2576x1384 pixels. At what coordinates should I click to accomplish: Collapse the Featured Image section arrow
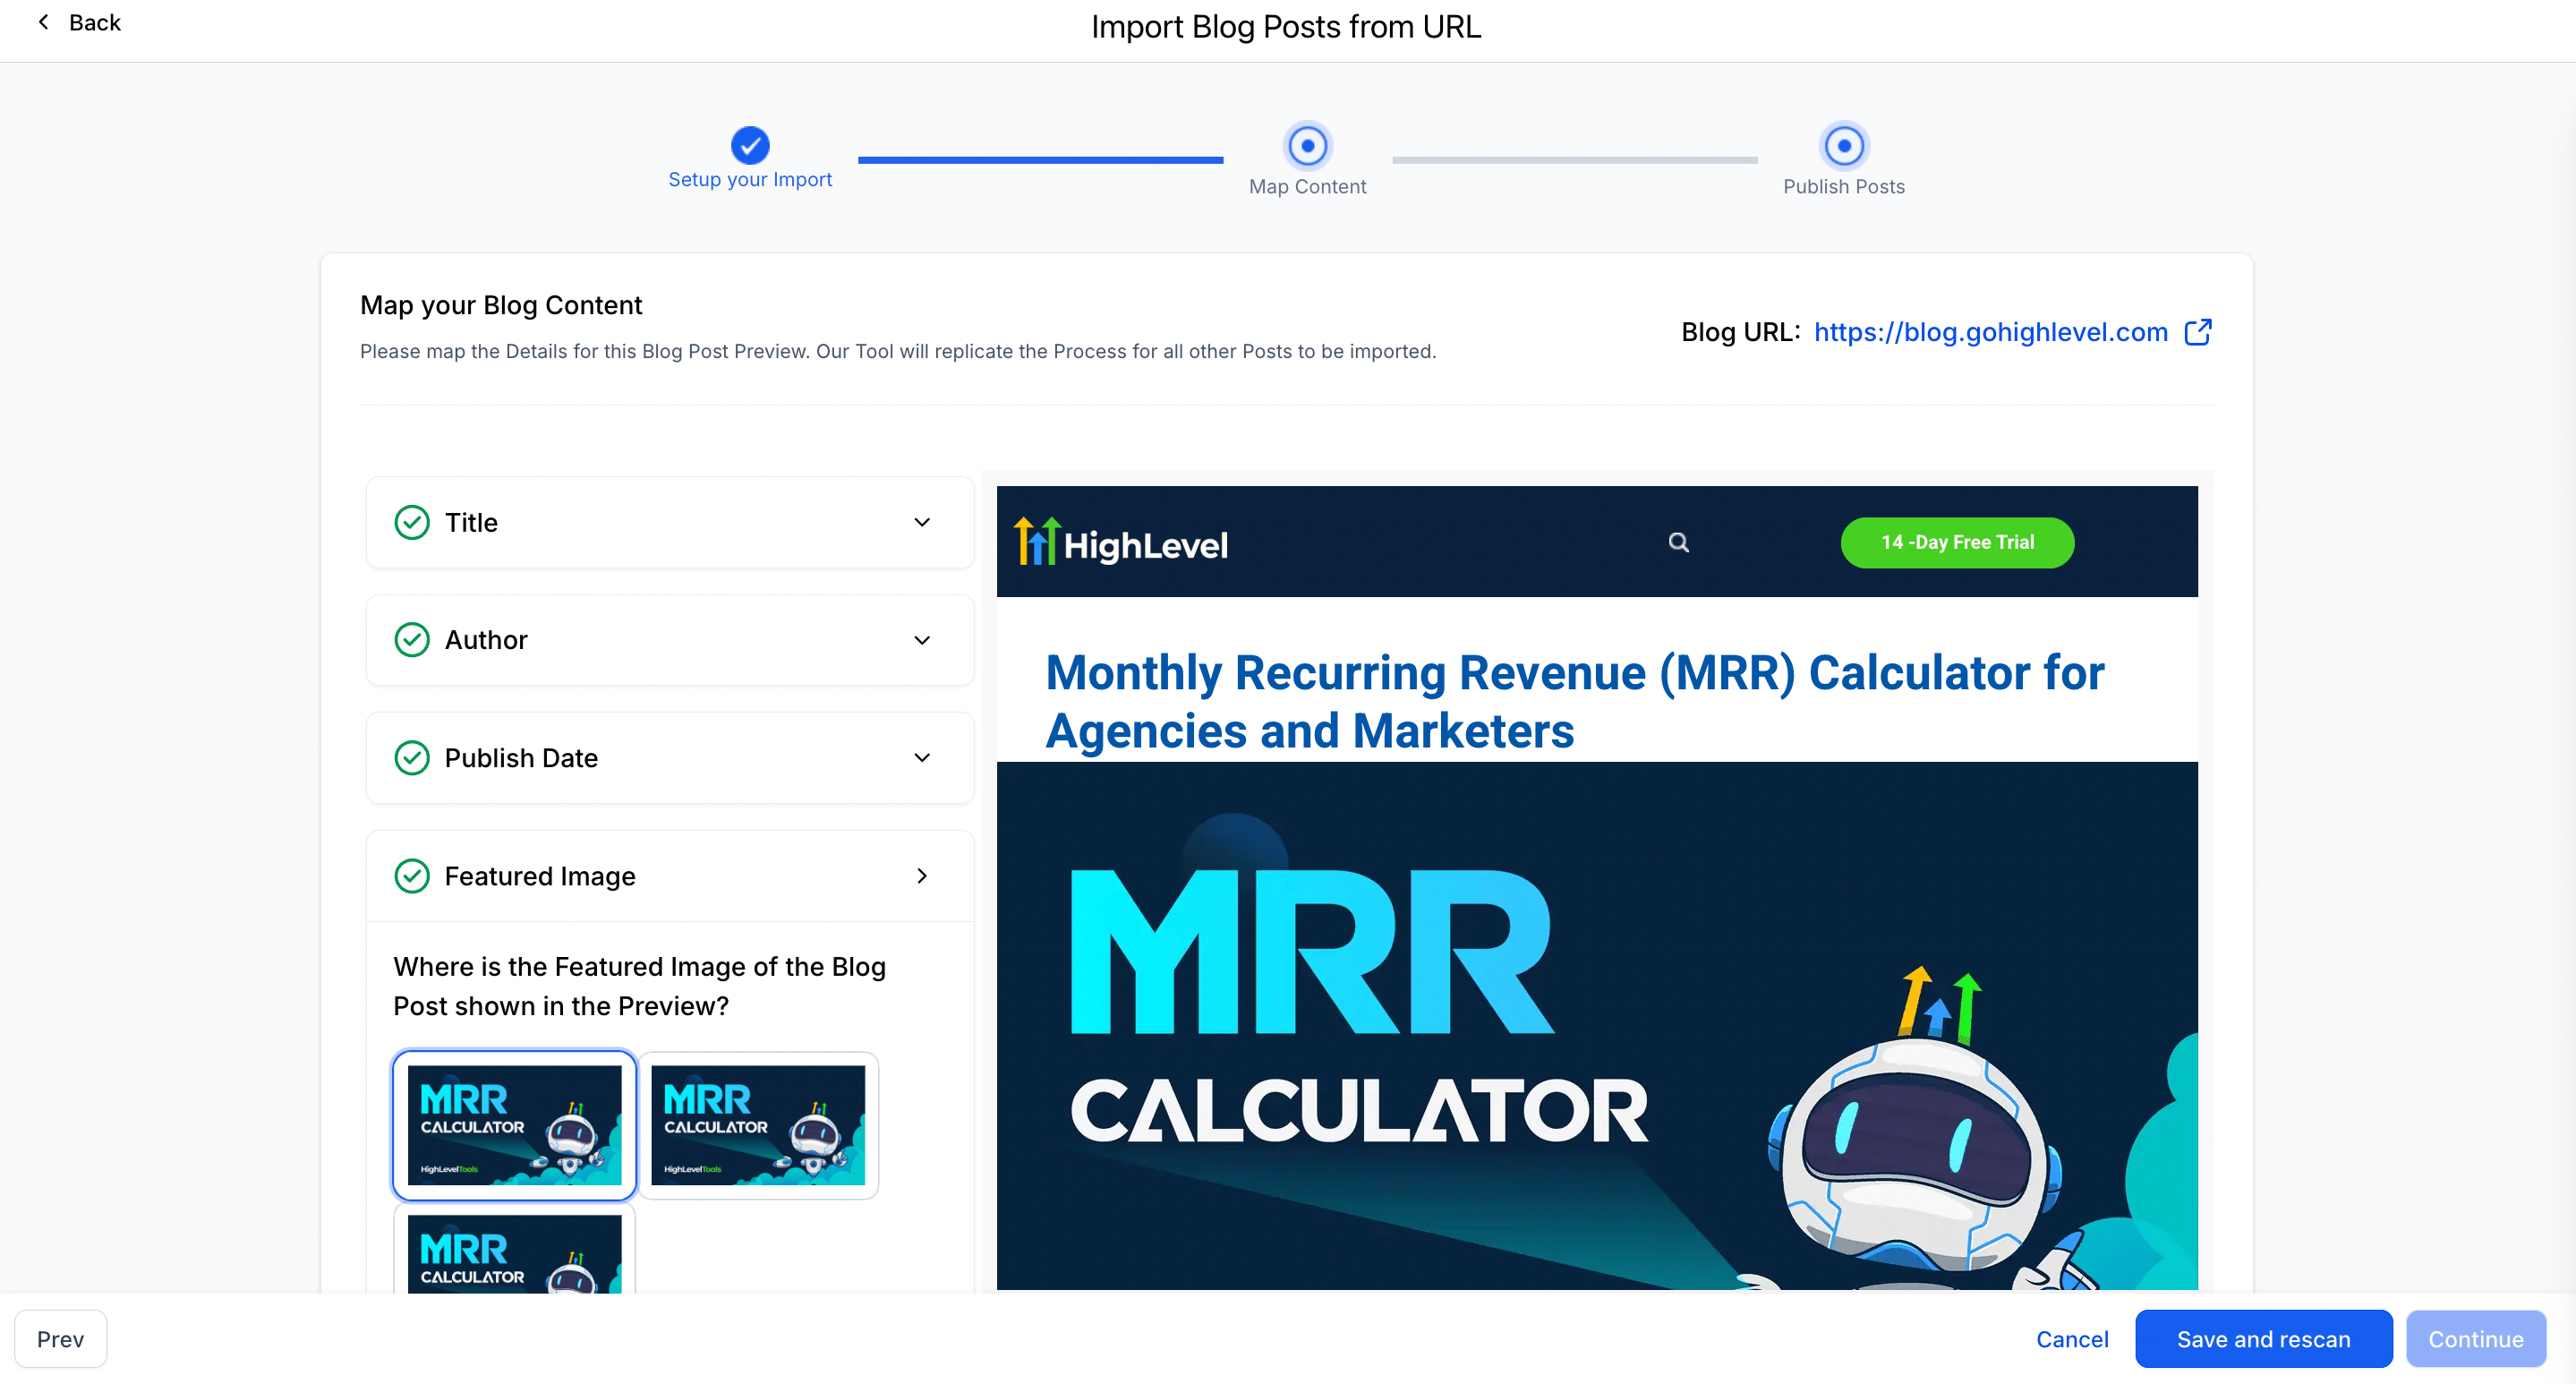coord(922,876)
